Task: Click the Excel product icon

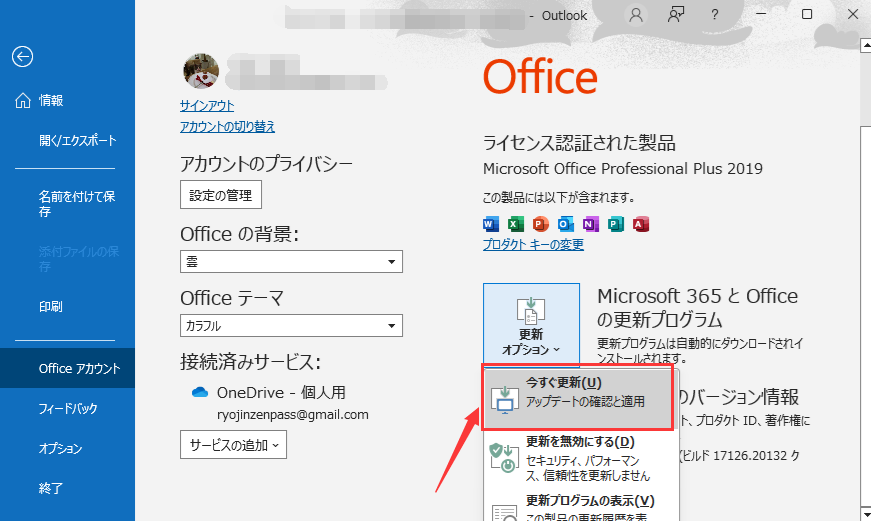Action: pyautogui.click(x=516, y=224)
